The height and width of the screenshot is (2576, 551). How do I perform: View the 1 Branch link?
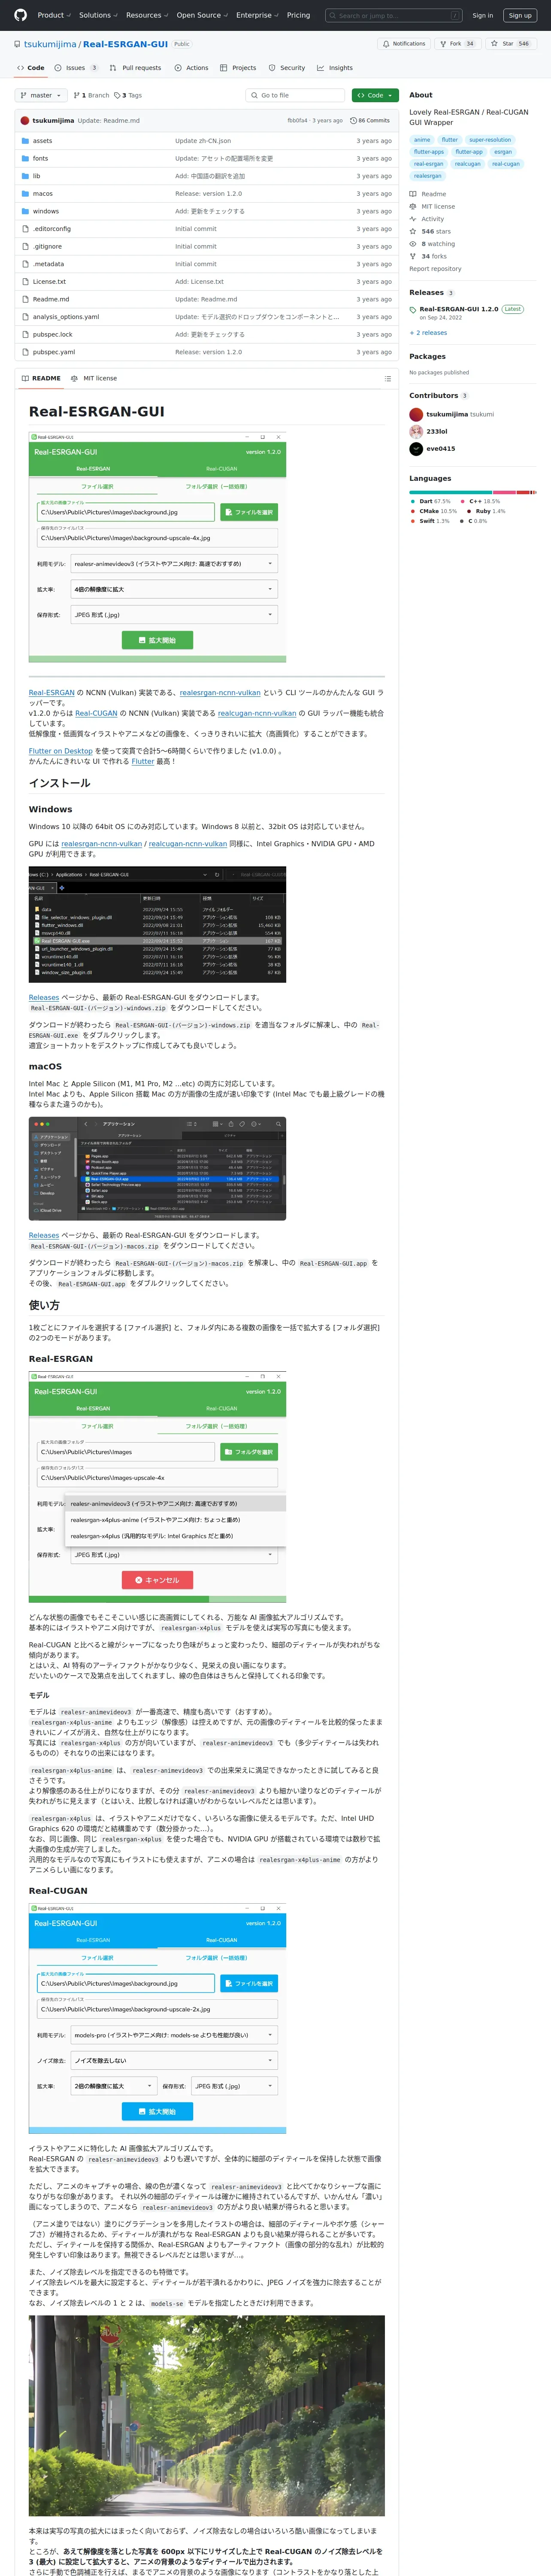pos(92,95)
